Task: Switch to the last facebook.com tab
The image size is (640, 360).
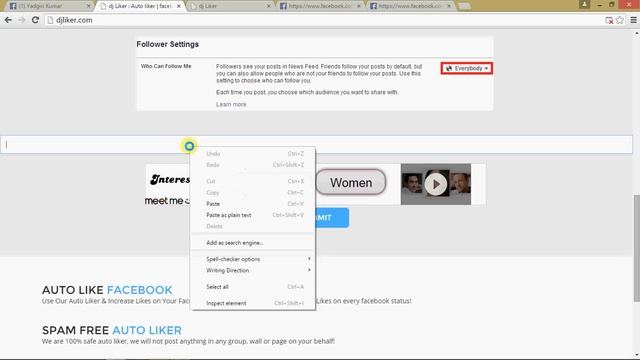Action: [411, 6]
